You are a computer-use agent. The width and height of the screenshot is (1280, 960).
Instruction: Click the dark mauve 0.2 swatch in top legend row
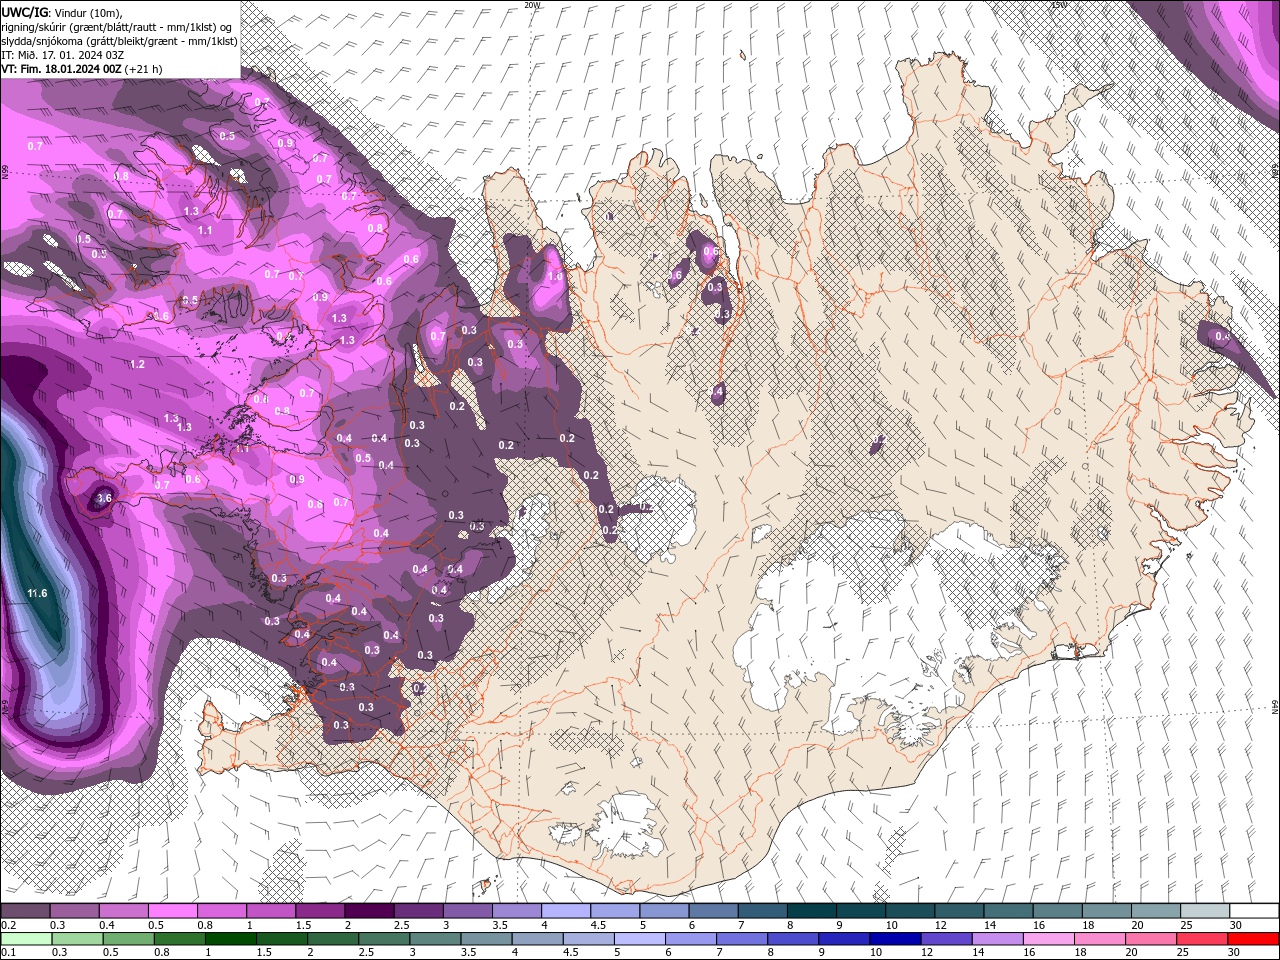click(x=25, y=911)
